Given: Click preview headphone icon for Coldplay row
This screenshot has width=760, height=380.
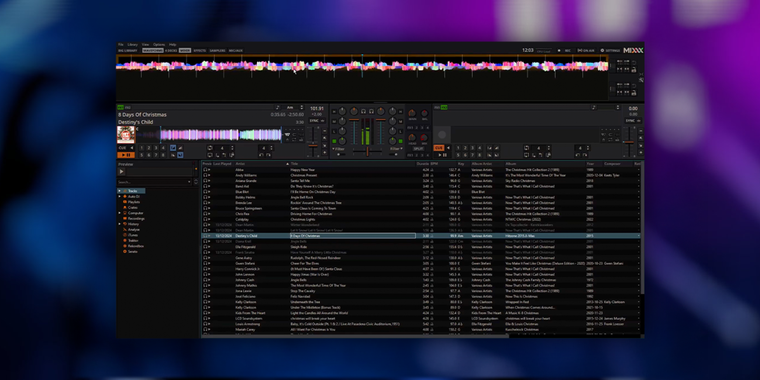Looking at the screenshot, I should (205, 219).
